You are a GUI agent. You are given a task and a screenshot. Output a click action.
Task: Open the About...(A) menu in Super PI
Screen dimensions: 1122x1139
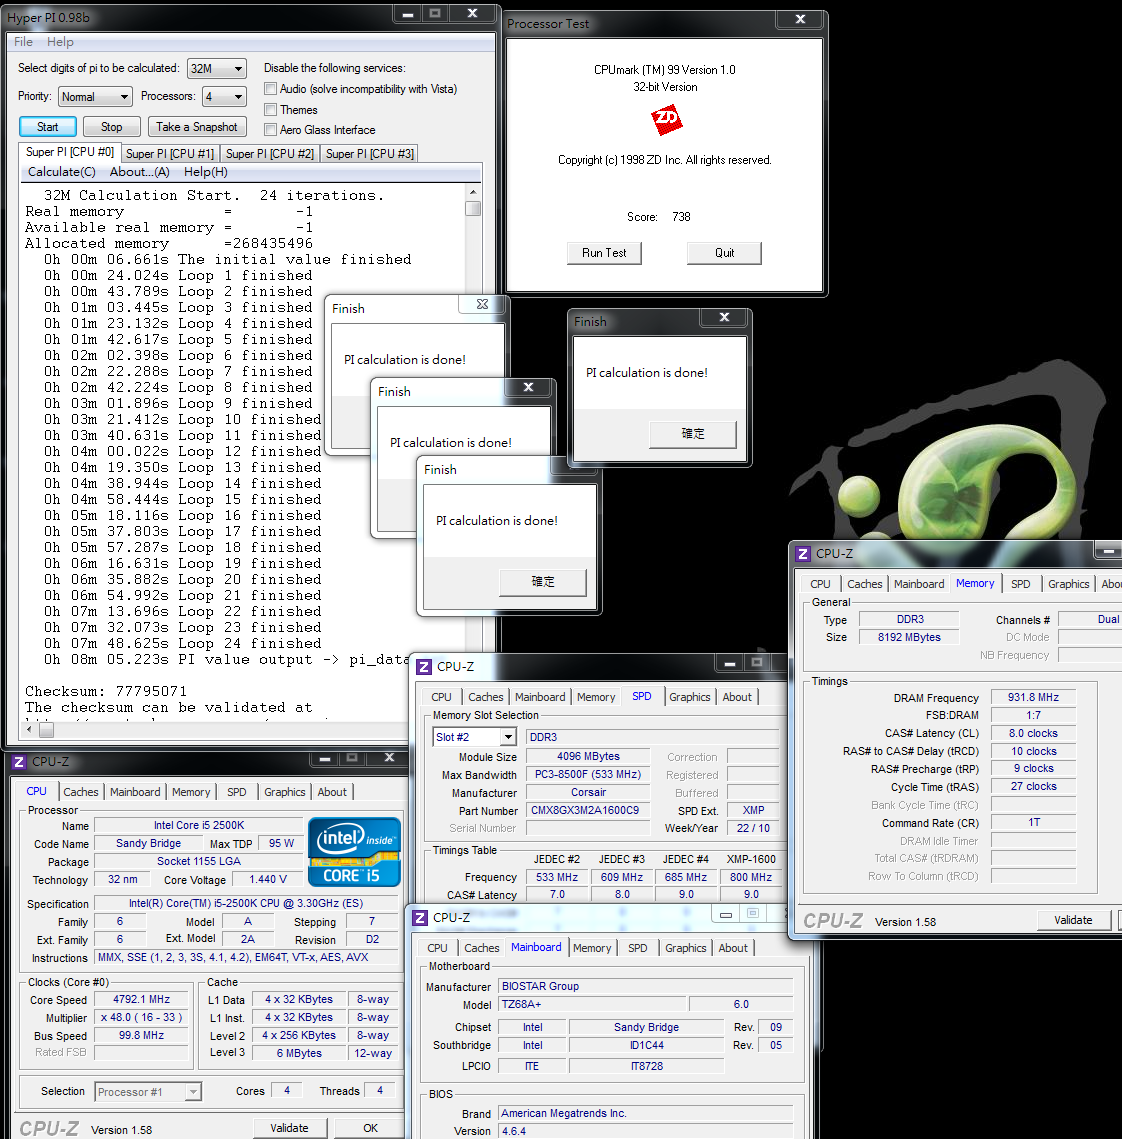click(139, 172)
